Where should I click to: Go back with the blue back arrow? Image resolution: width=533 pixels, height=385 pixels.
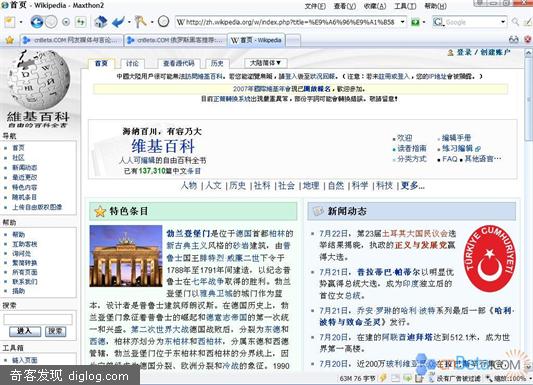click(36, 22)
